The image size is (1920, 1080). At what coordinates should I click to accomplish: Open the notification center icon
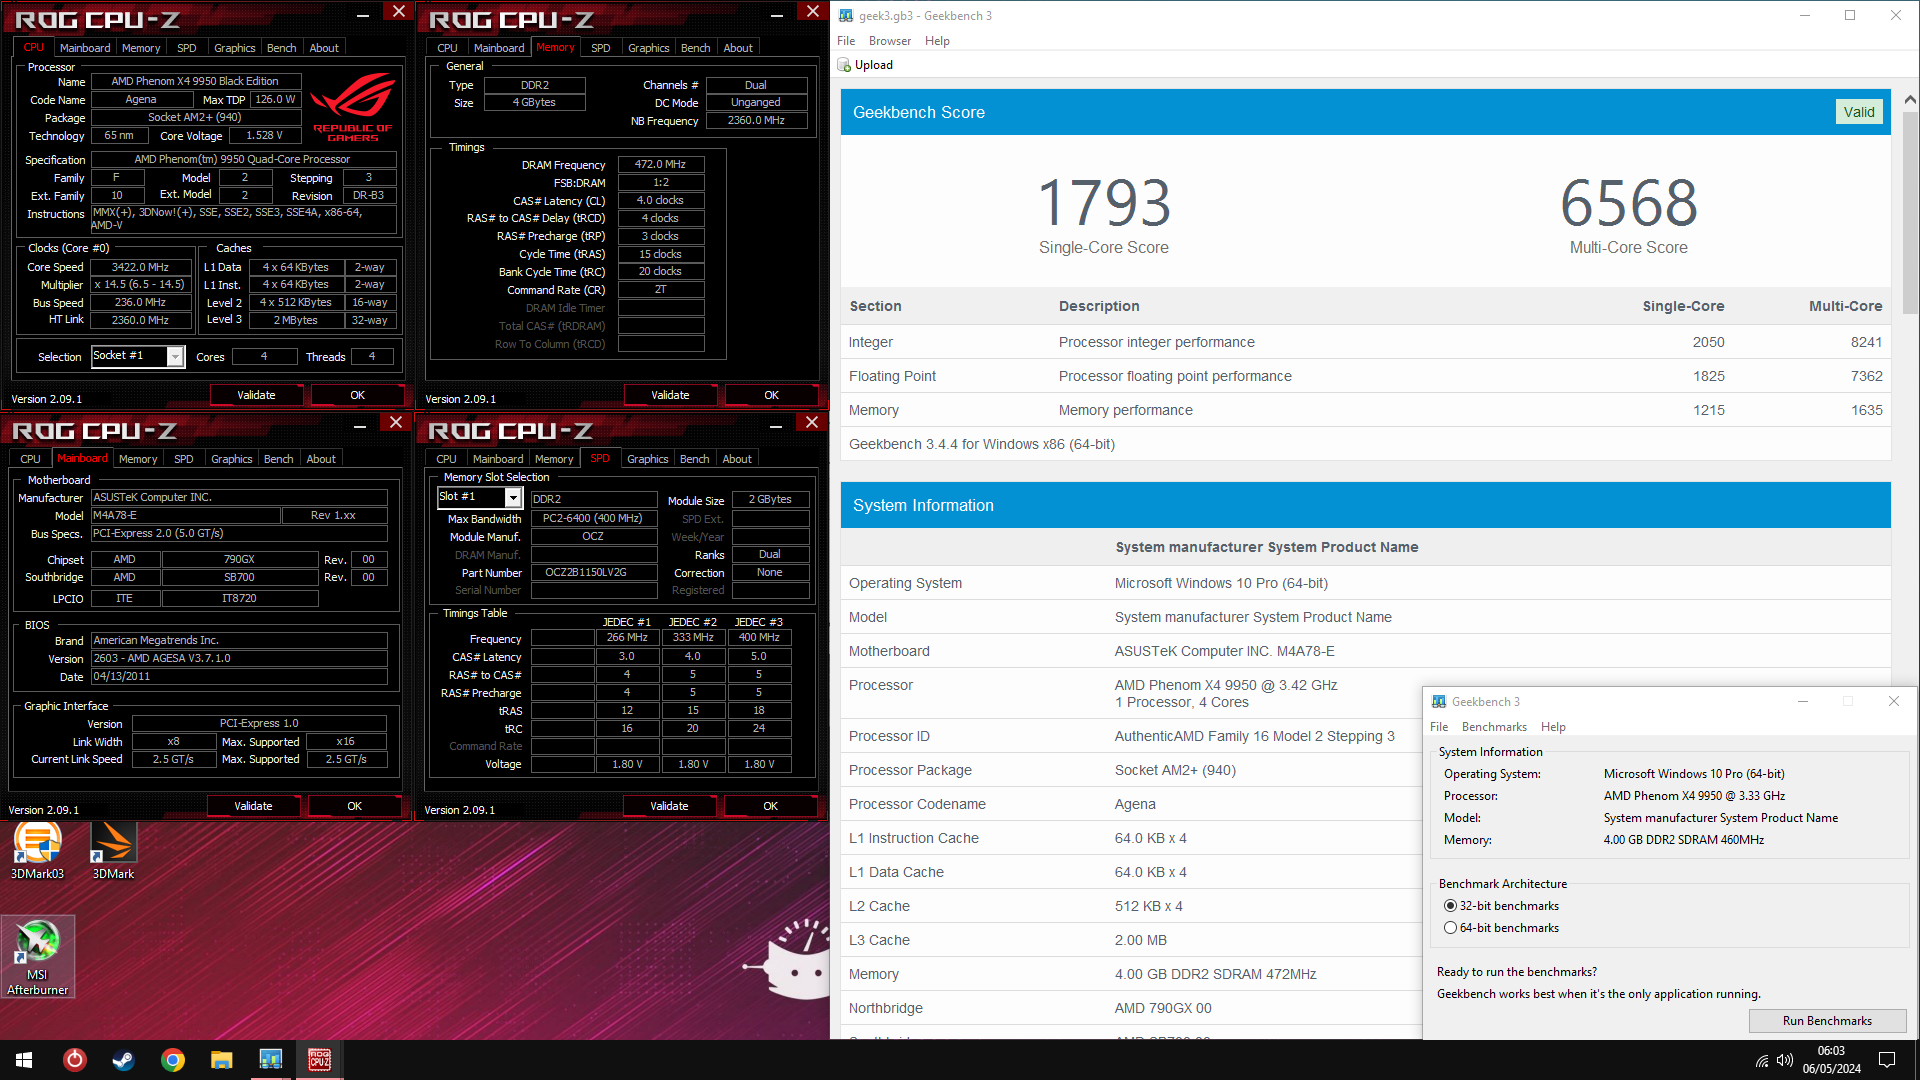click(x=1887, y=1060)
